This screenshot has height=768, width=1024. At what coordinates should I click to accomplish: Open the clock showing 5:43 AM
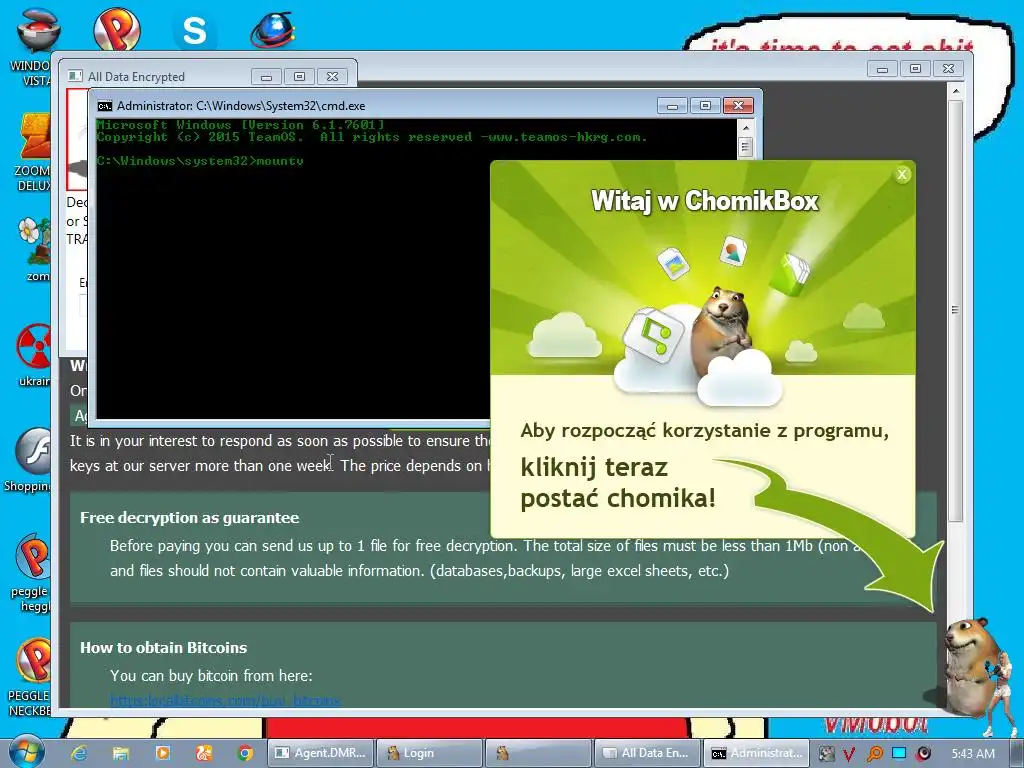[x=973, y=754]
